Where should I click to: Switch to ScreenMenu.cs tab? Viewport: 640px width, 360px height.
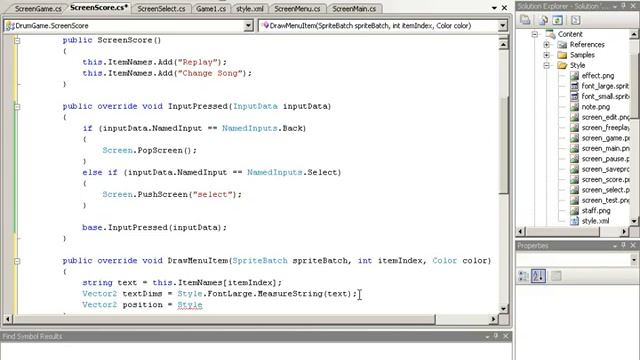point(297,9)
